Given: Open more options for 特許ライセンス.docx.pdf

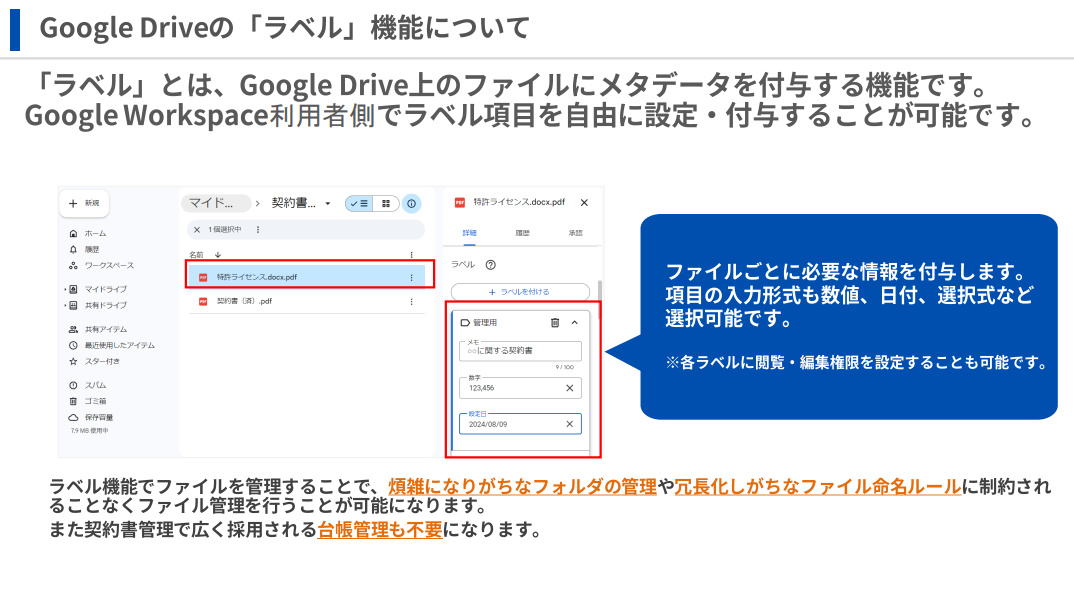Looking at the screenshot, I should click(411, 277).
